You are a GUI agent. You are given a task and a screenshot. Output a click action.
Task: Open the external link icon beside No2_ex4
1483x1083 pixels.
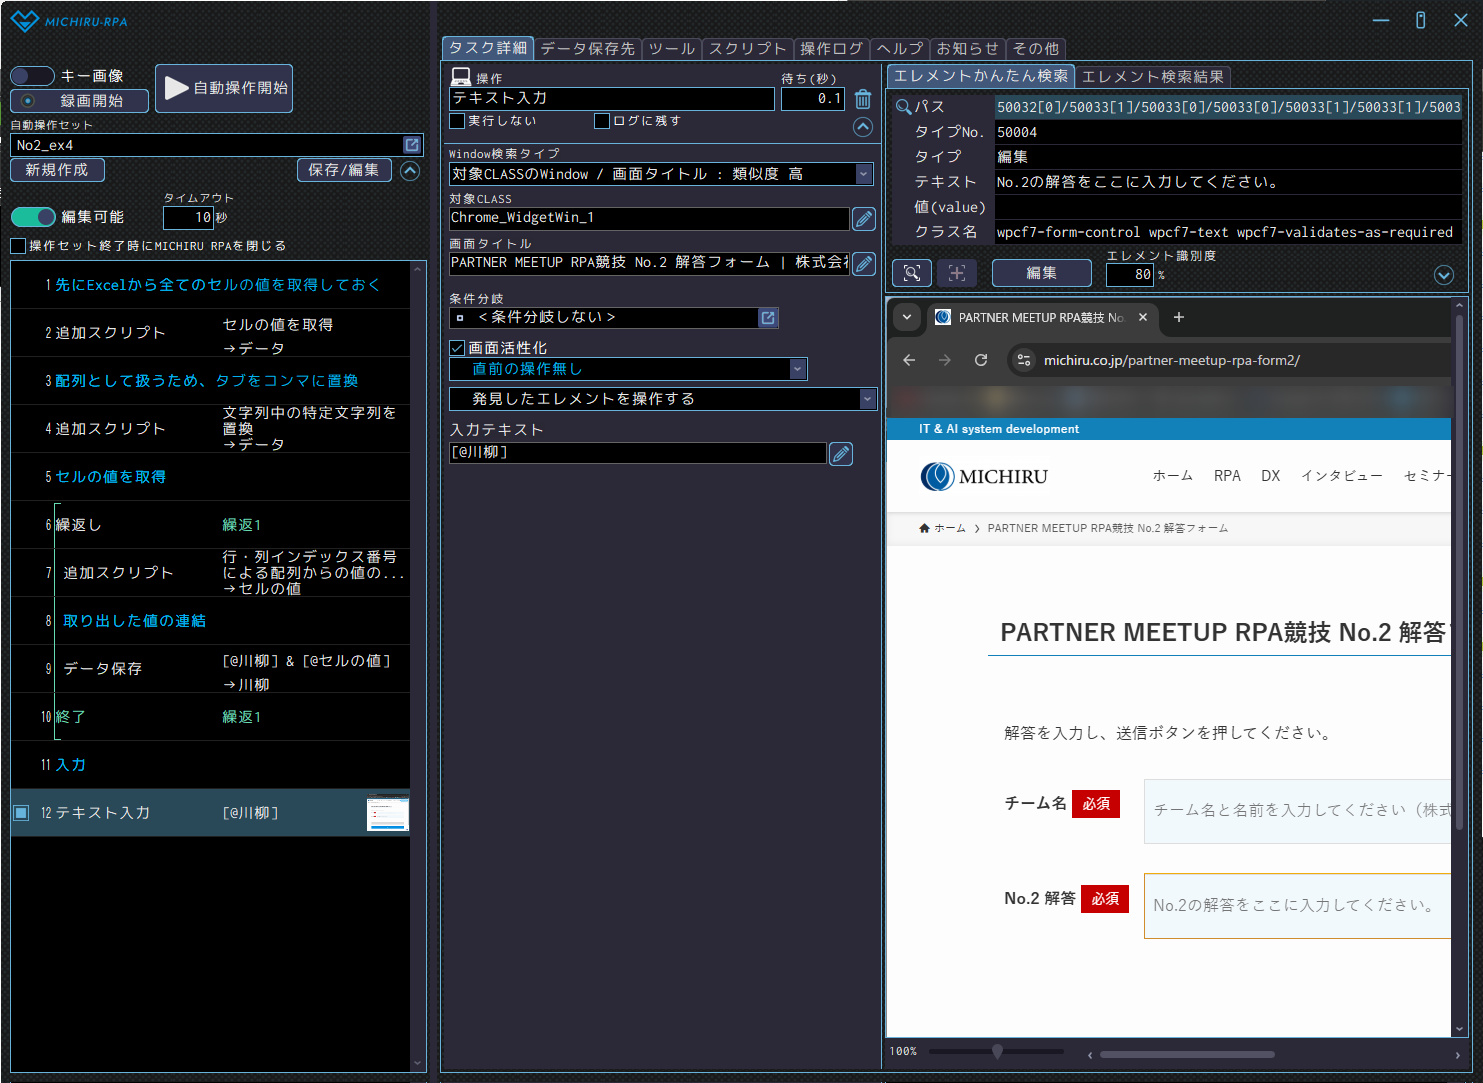coord(411,145)
